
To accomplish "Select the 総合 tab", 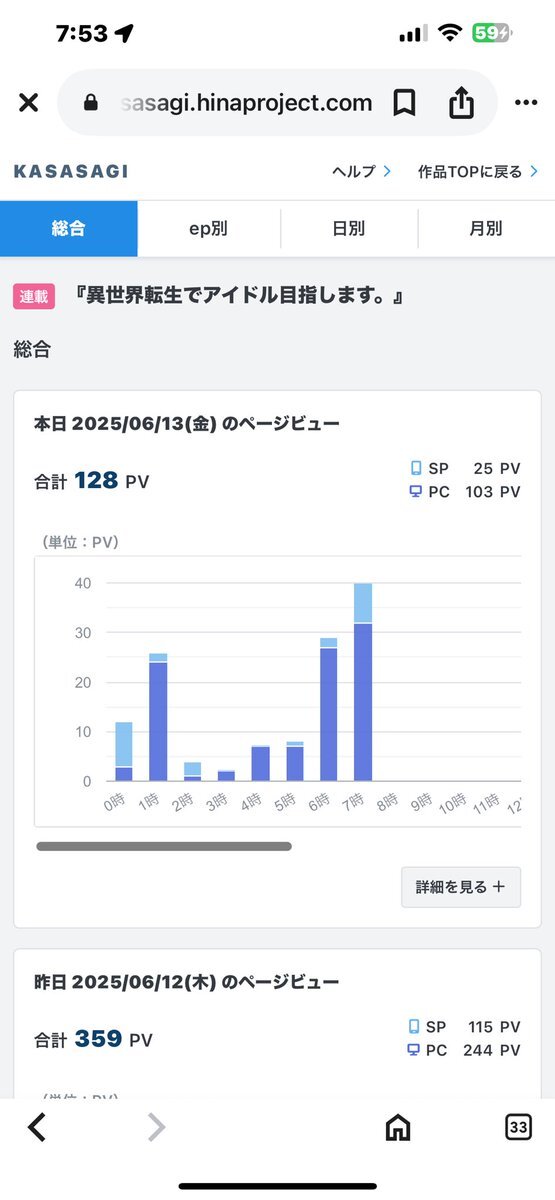I will point(69,229).
